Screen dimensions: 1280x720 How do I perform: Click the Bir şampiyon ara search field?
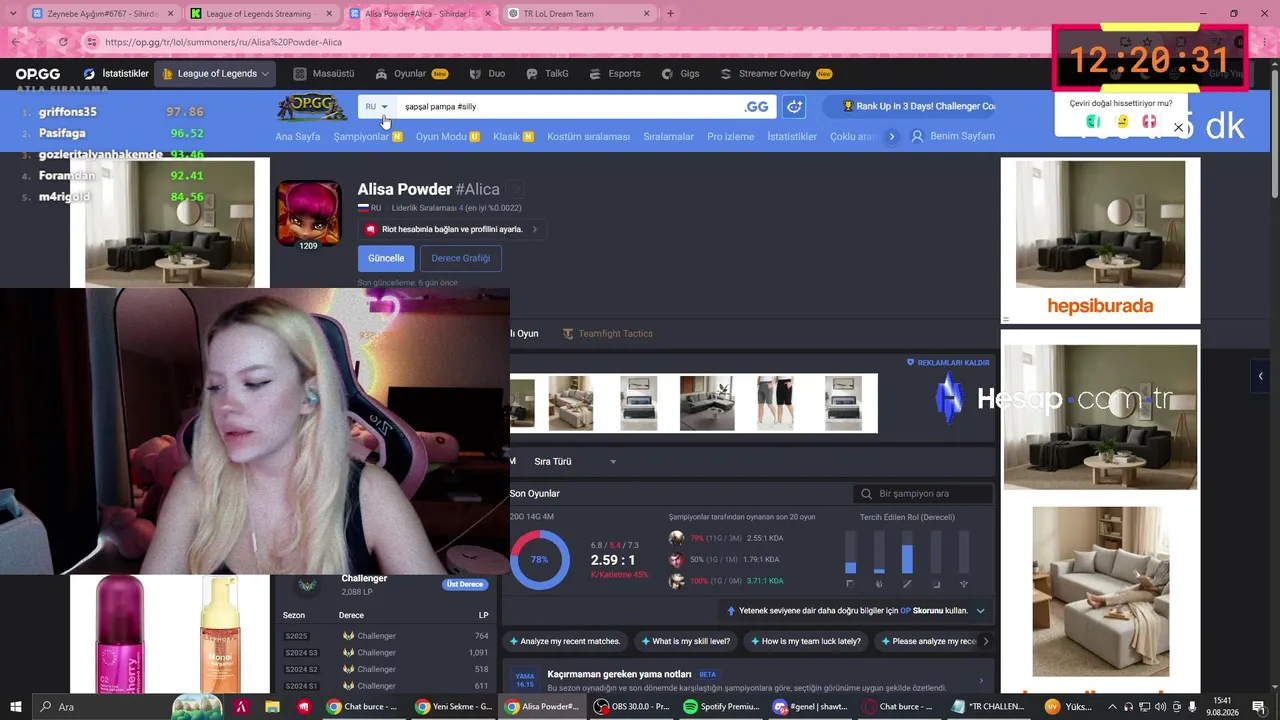pyautogui.click(x=924, y=494)
